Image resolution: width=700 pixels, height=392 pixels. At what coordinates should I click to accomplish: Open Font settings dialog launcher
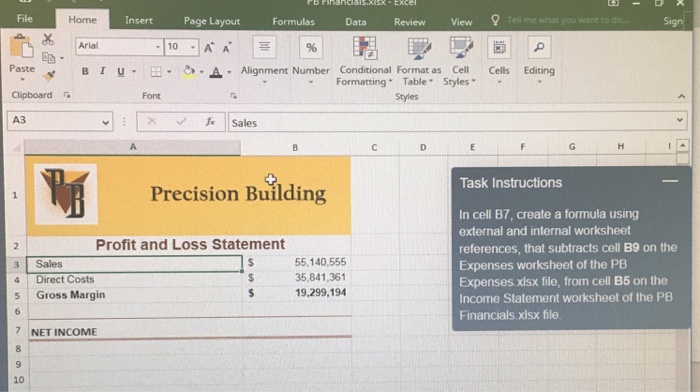tap(233, 96)
